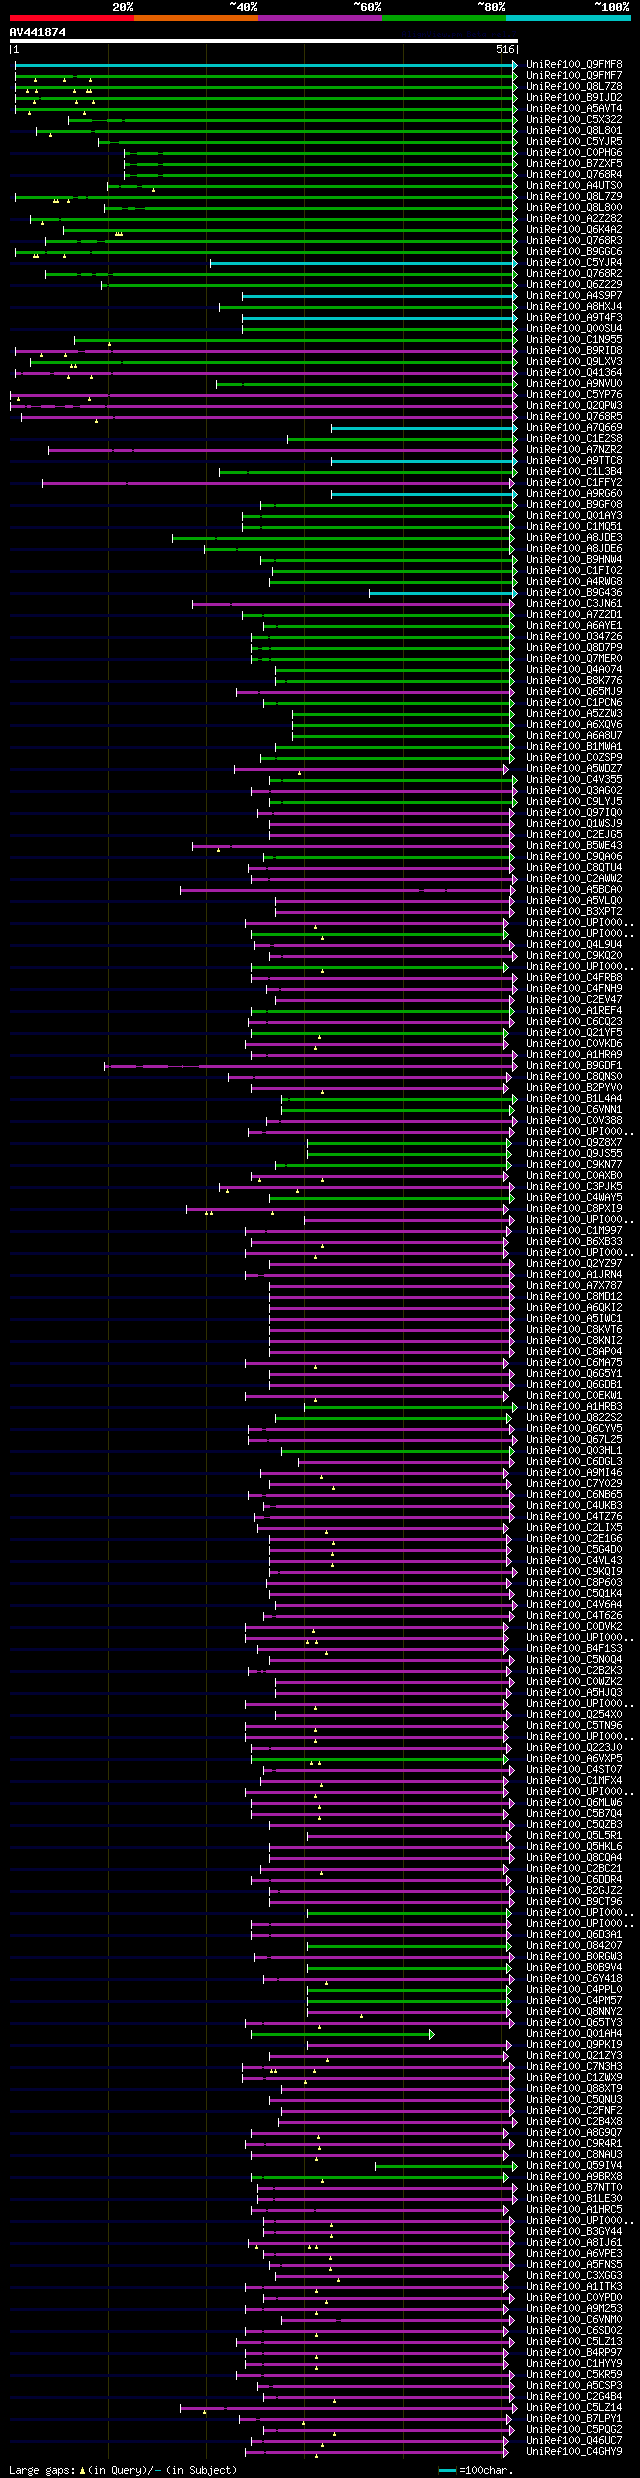Screen dimensions: 640x2478
Task: Select the UniRef100_C5LZ14 label
Action: [574, 2408]
